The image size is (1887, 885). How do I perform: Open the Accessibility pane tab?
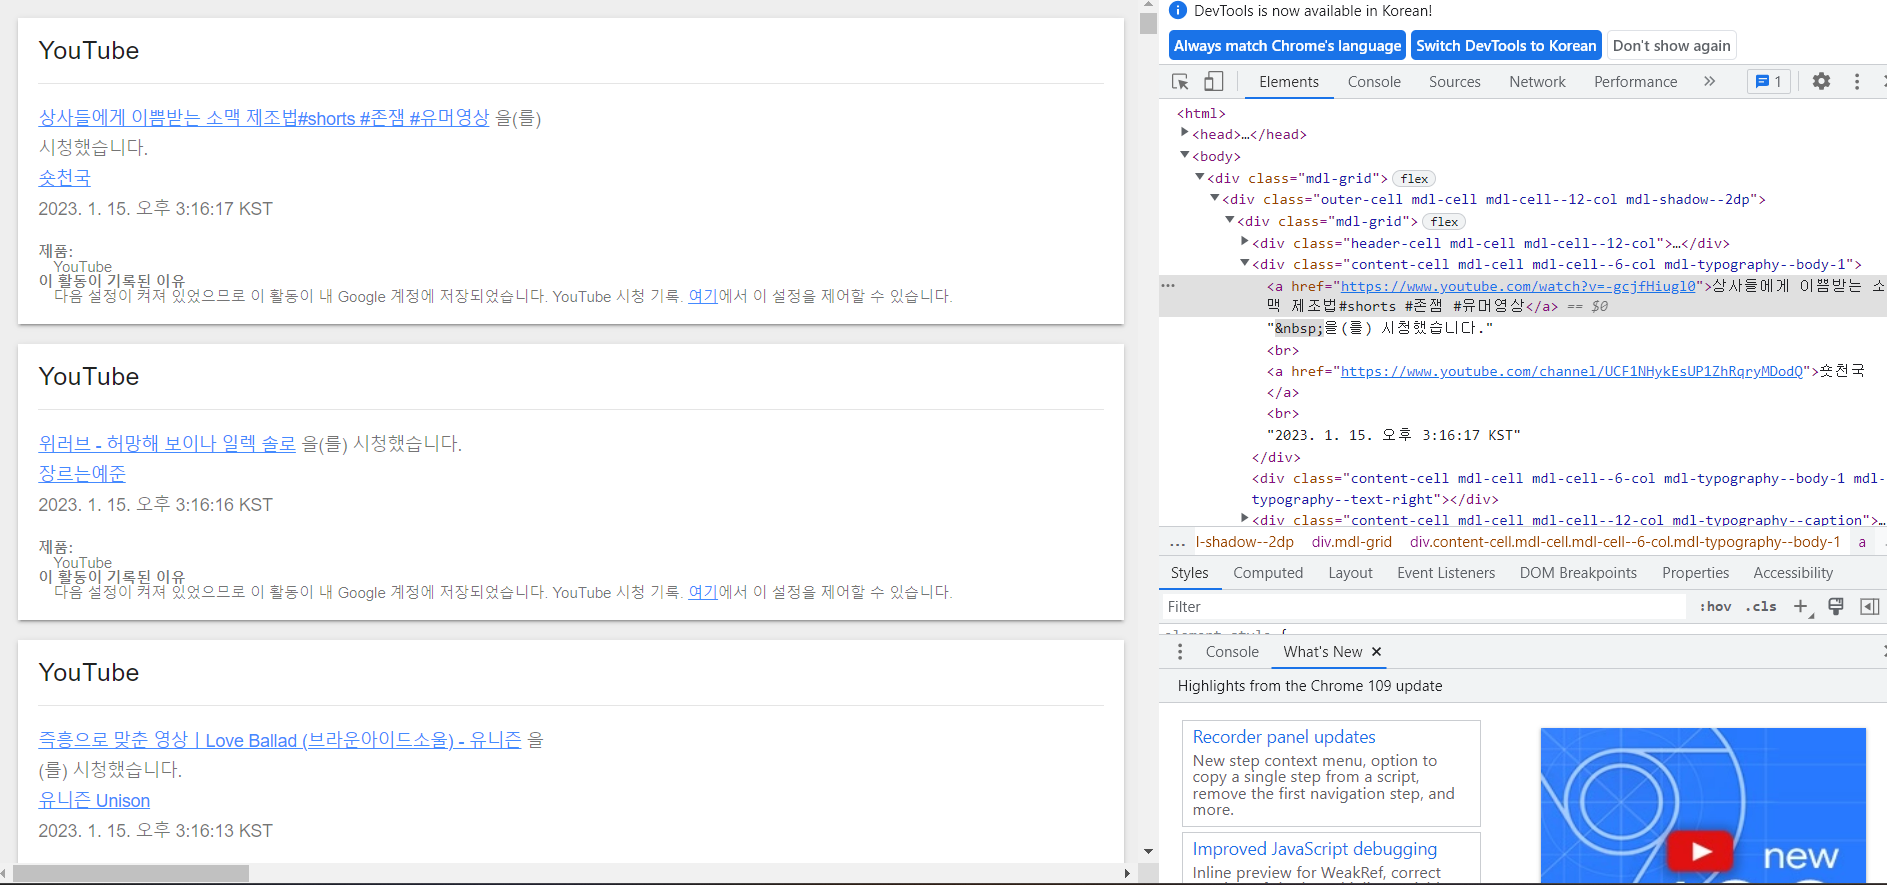pos(1793,573)
